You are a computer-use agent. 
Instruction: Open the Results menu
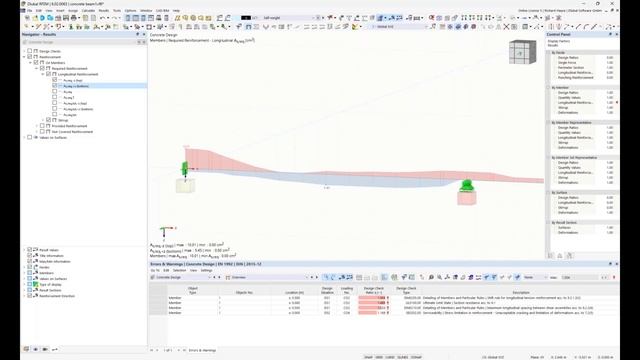104,11
